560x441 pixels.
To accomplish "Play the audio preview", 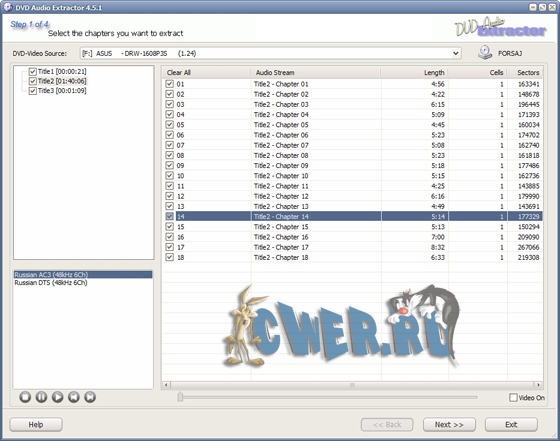I will (58, 397).
